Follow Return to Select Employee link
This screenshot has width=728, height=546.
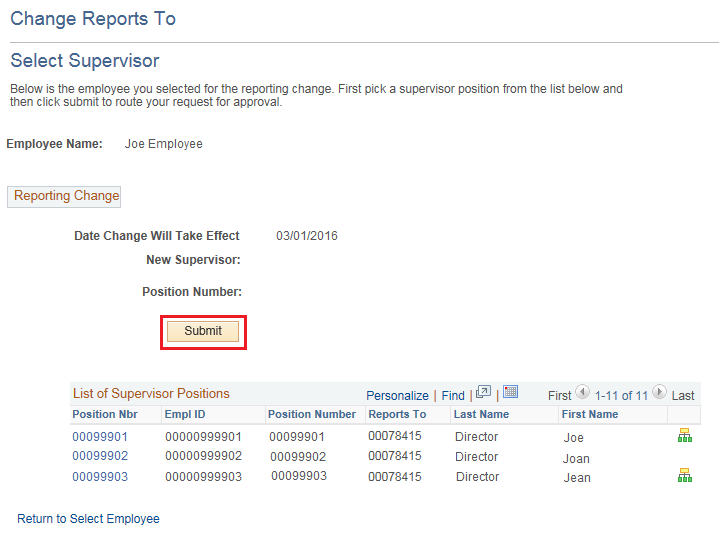pyautogui.click(x=88, y=519)
